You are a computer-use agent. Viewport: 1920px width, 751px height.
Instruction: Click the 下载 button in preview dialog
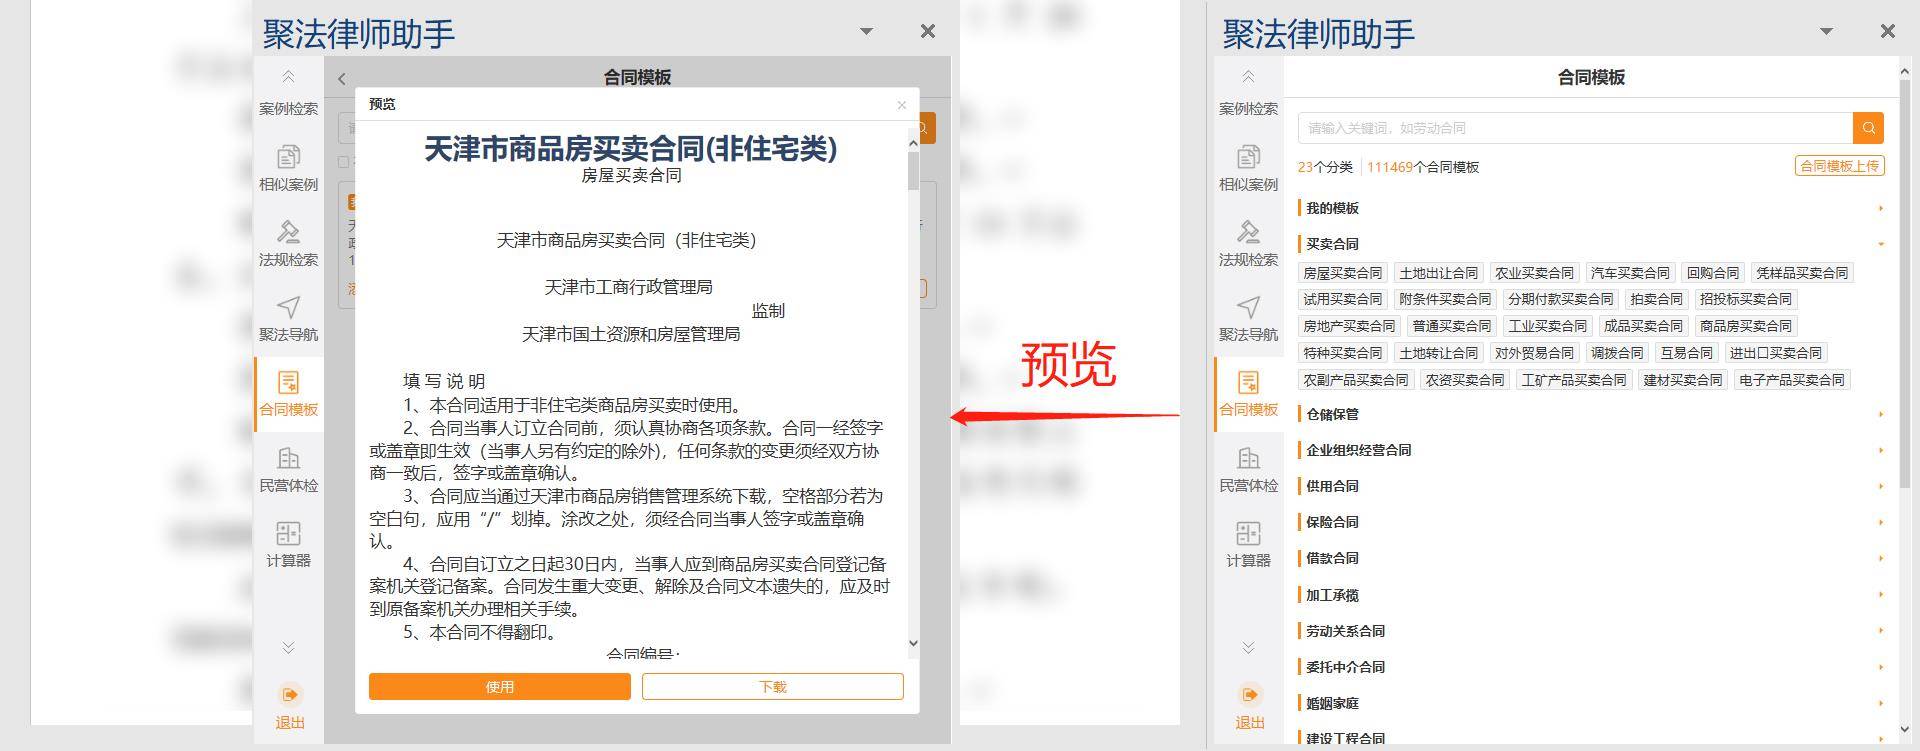pos(772,686)
